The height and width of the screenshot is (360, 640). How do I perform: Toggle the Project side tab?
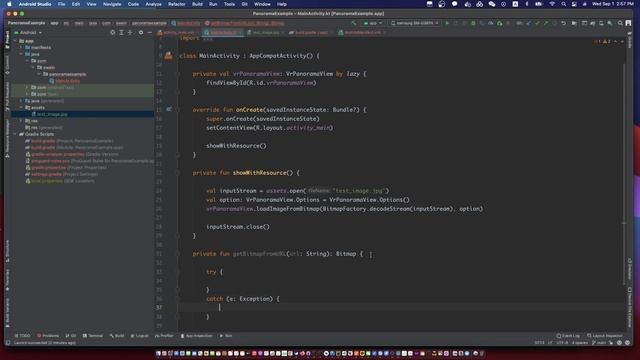(x=7, y=41)
